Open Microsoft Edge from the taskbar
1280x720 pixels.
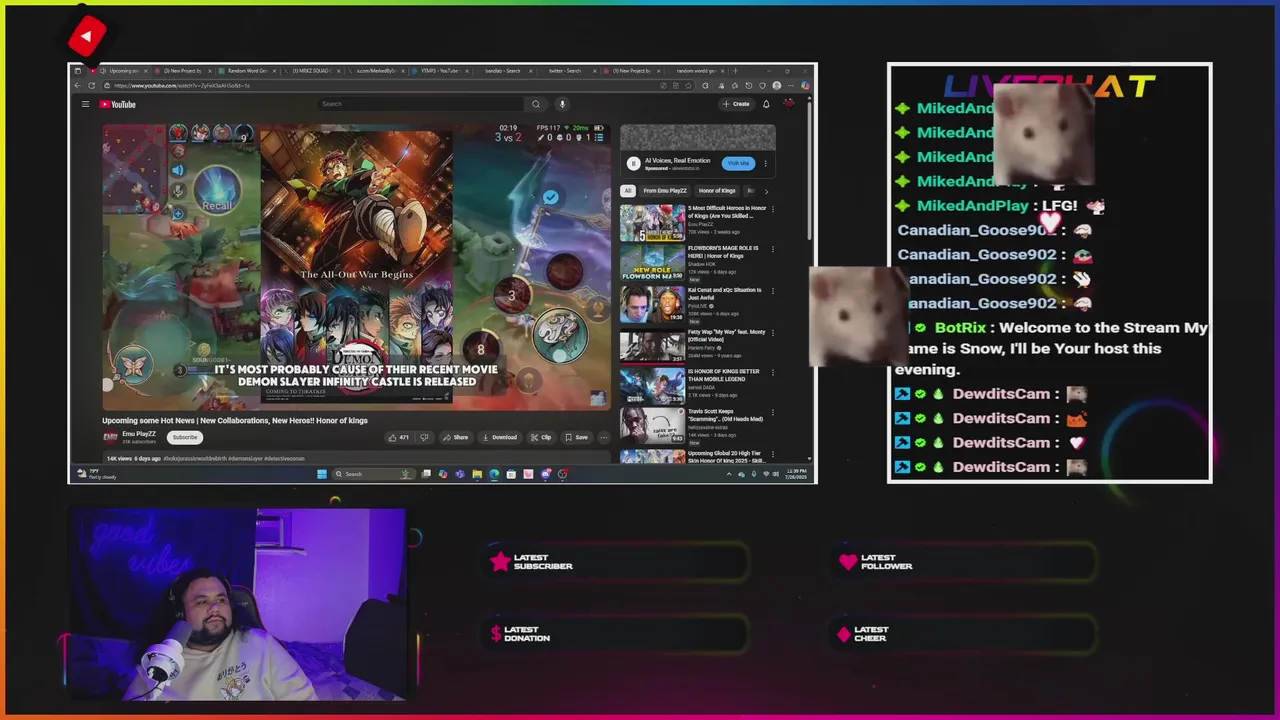(494, 474)
